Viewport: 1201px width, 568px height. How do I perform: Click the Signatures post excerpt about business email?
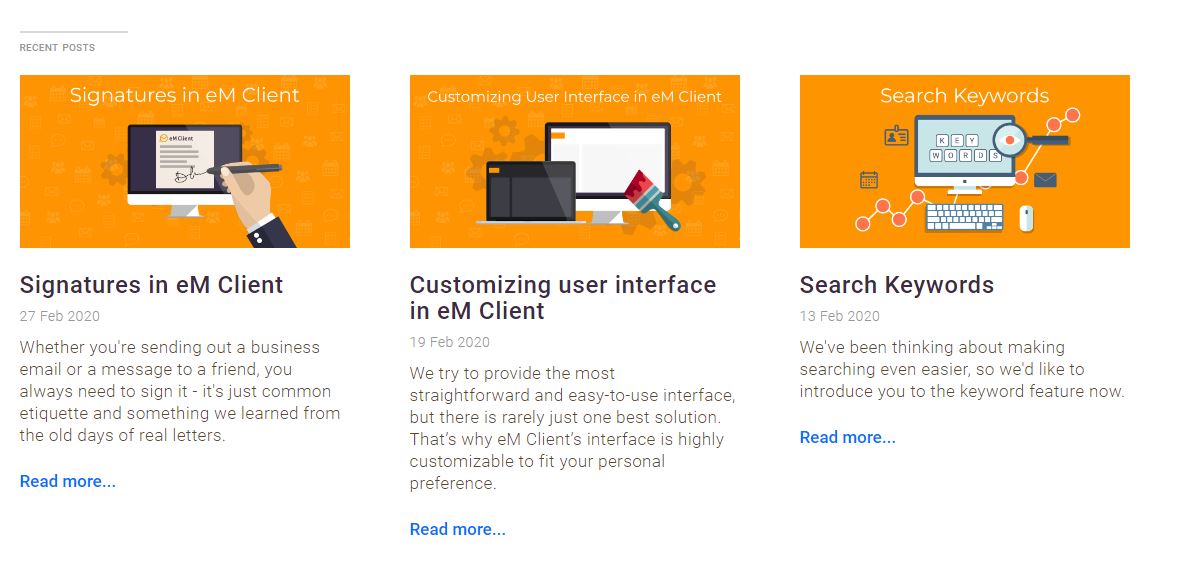coord(180,391)
